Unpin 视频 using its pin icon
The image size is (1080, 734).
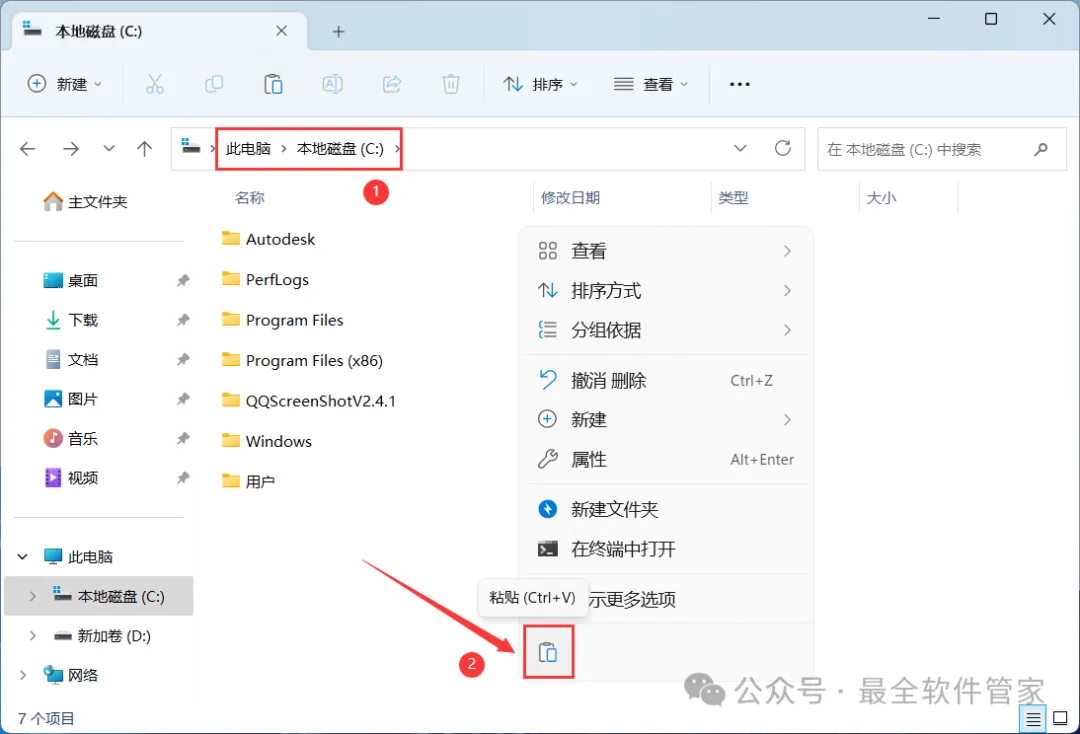183,478
